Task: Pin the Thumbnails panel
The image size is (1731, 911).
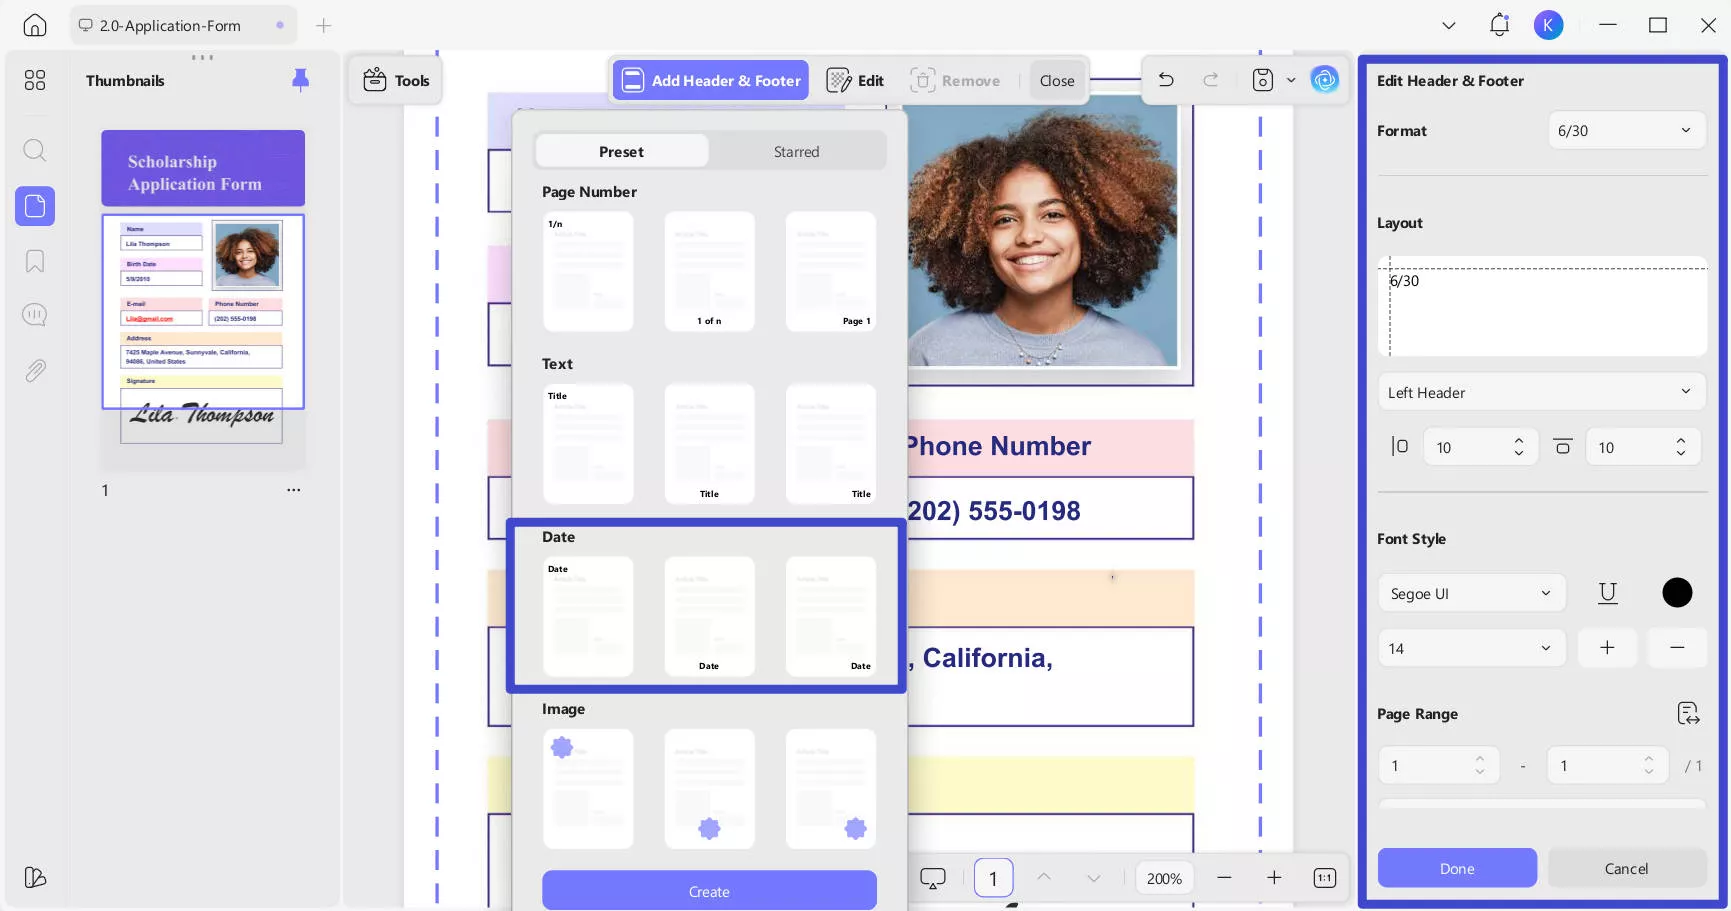Action: click(300, 80)
